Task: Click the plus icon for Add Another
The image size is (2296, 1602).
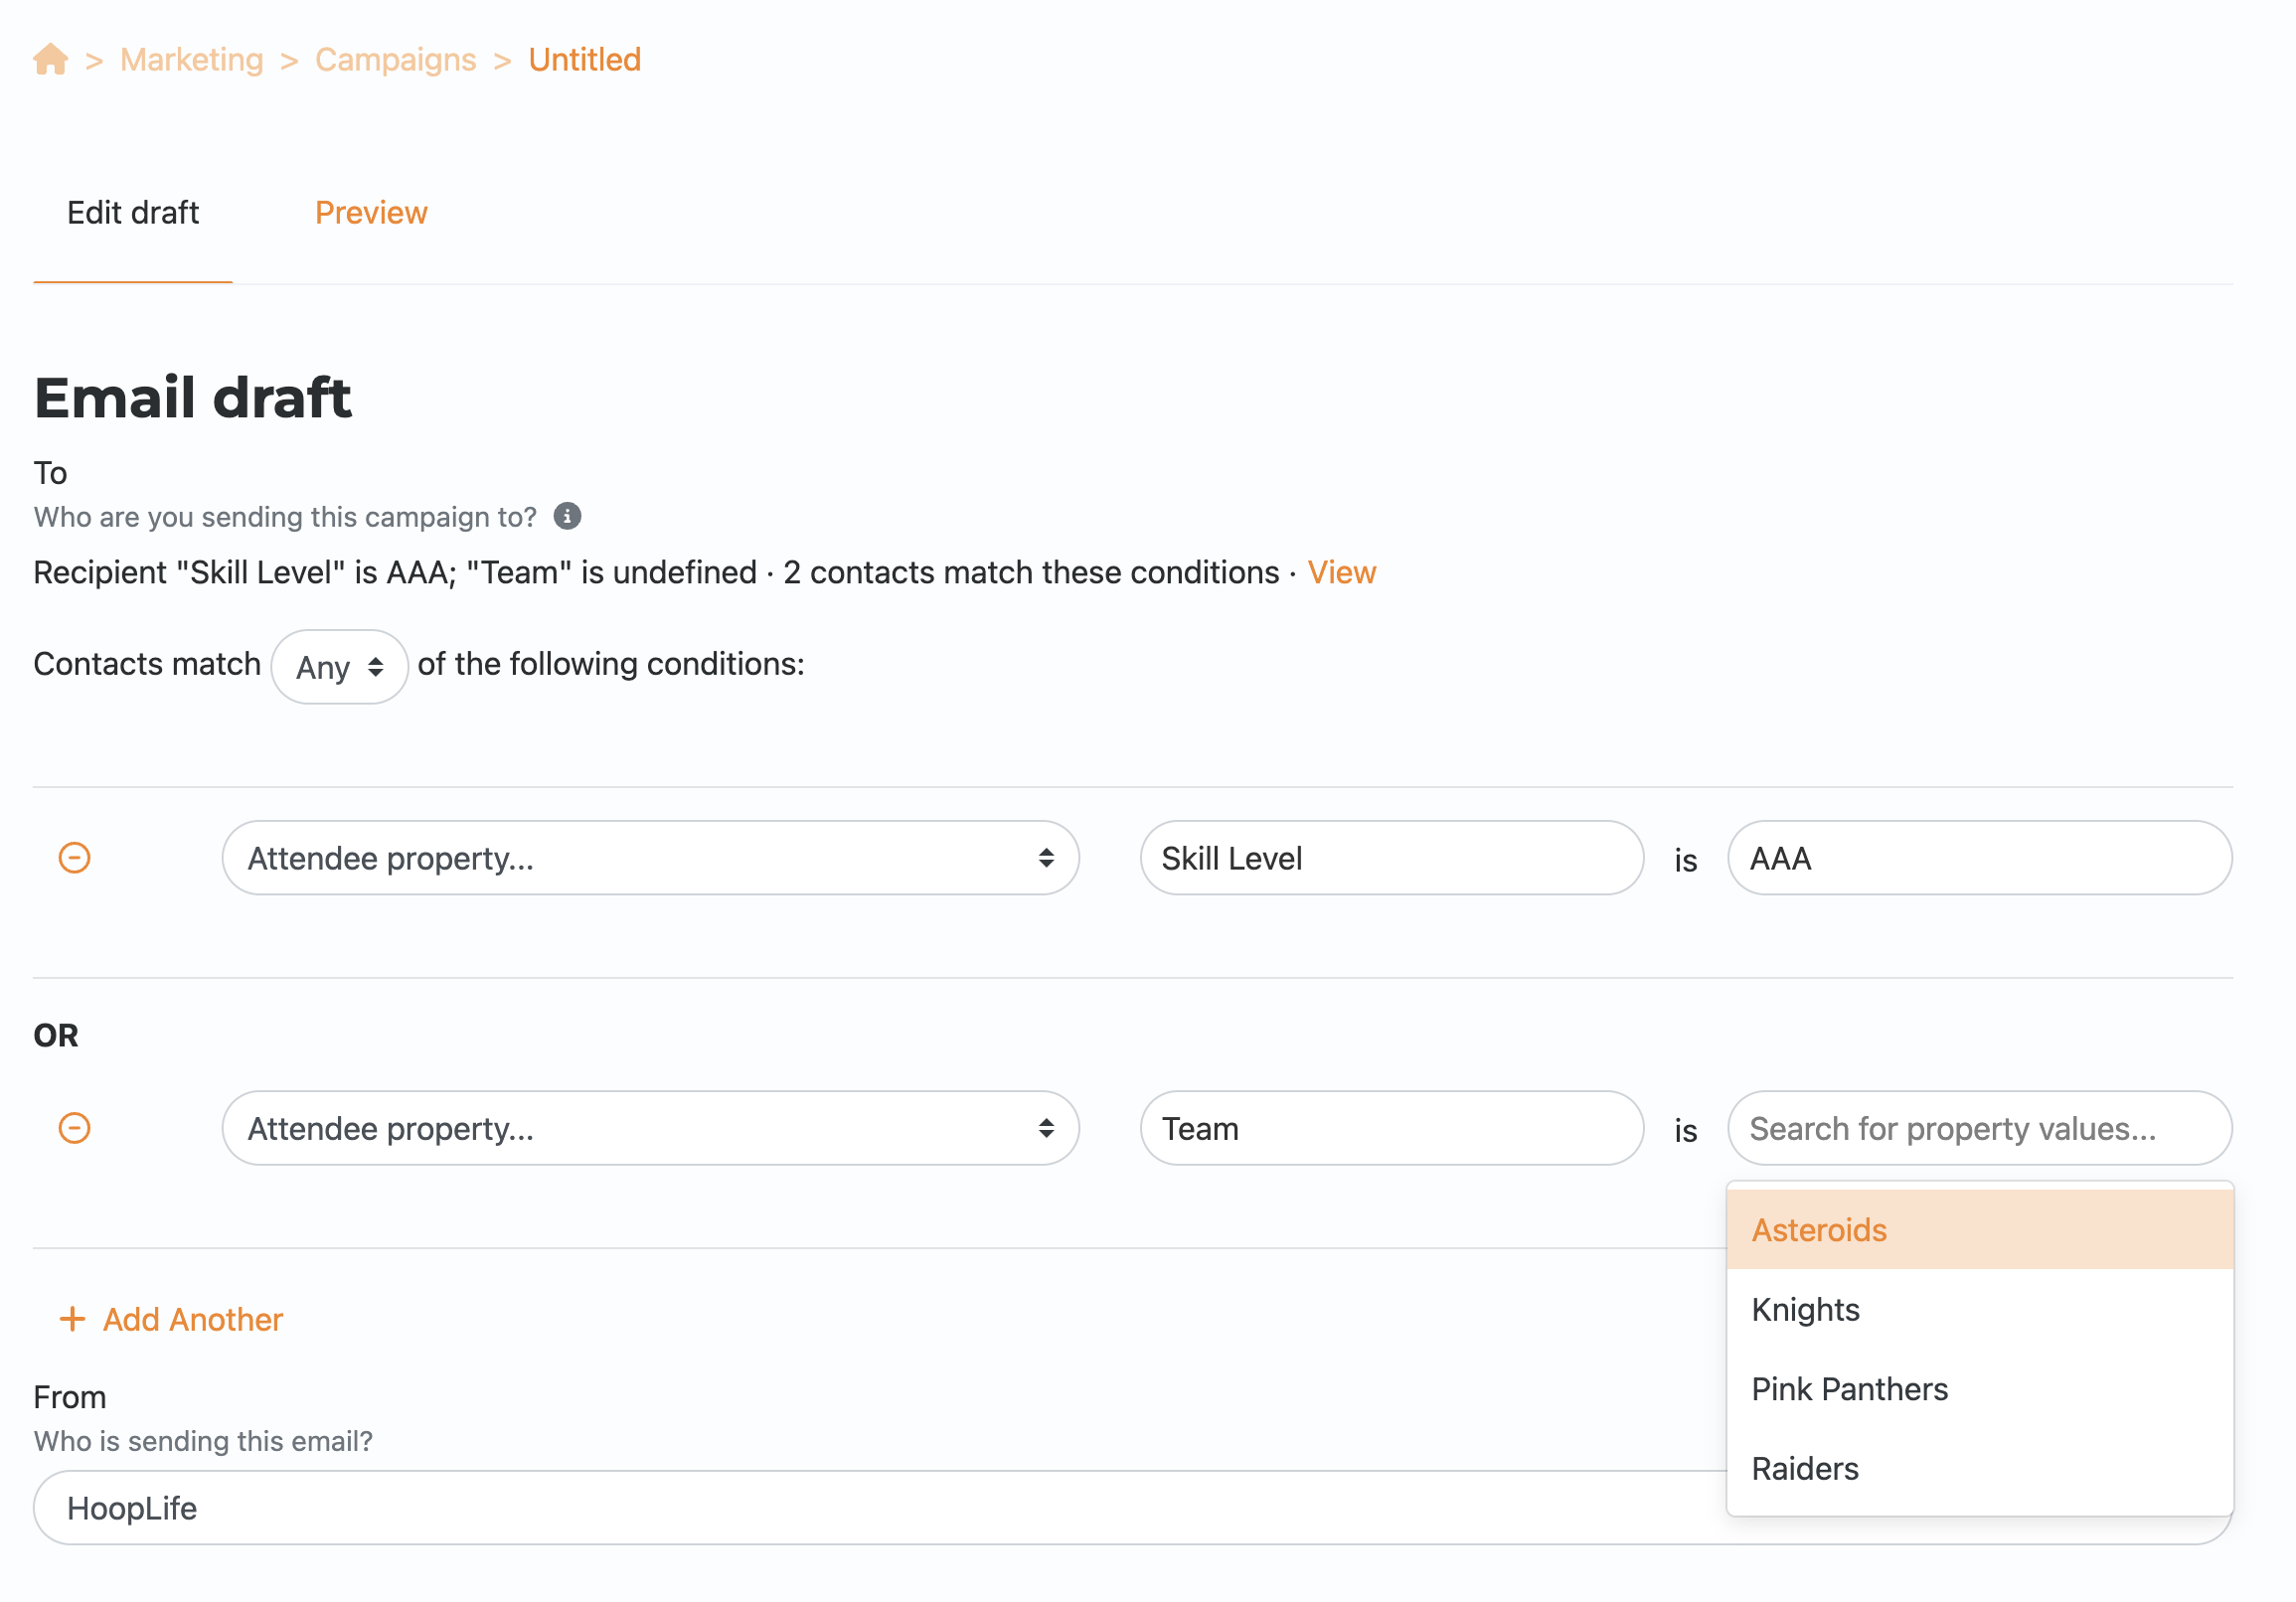Action: [x=72, y=1319]
